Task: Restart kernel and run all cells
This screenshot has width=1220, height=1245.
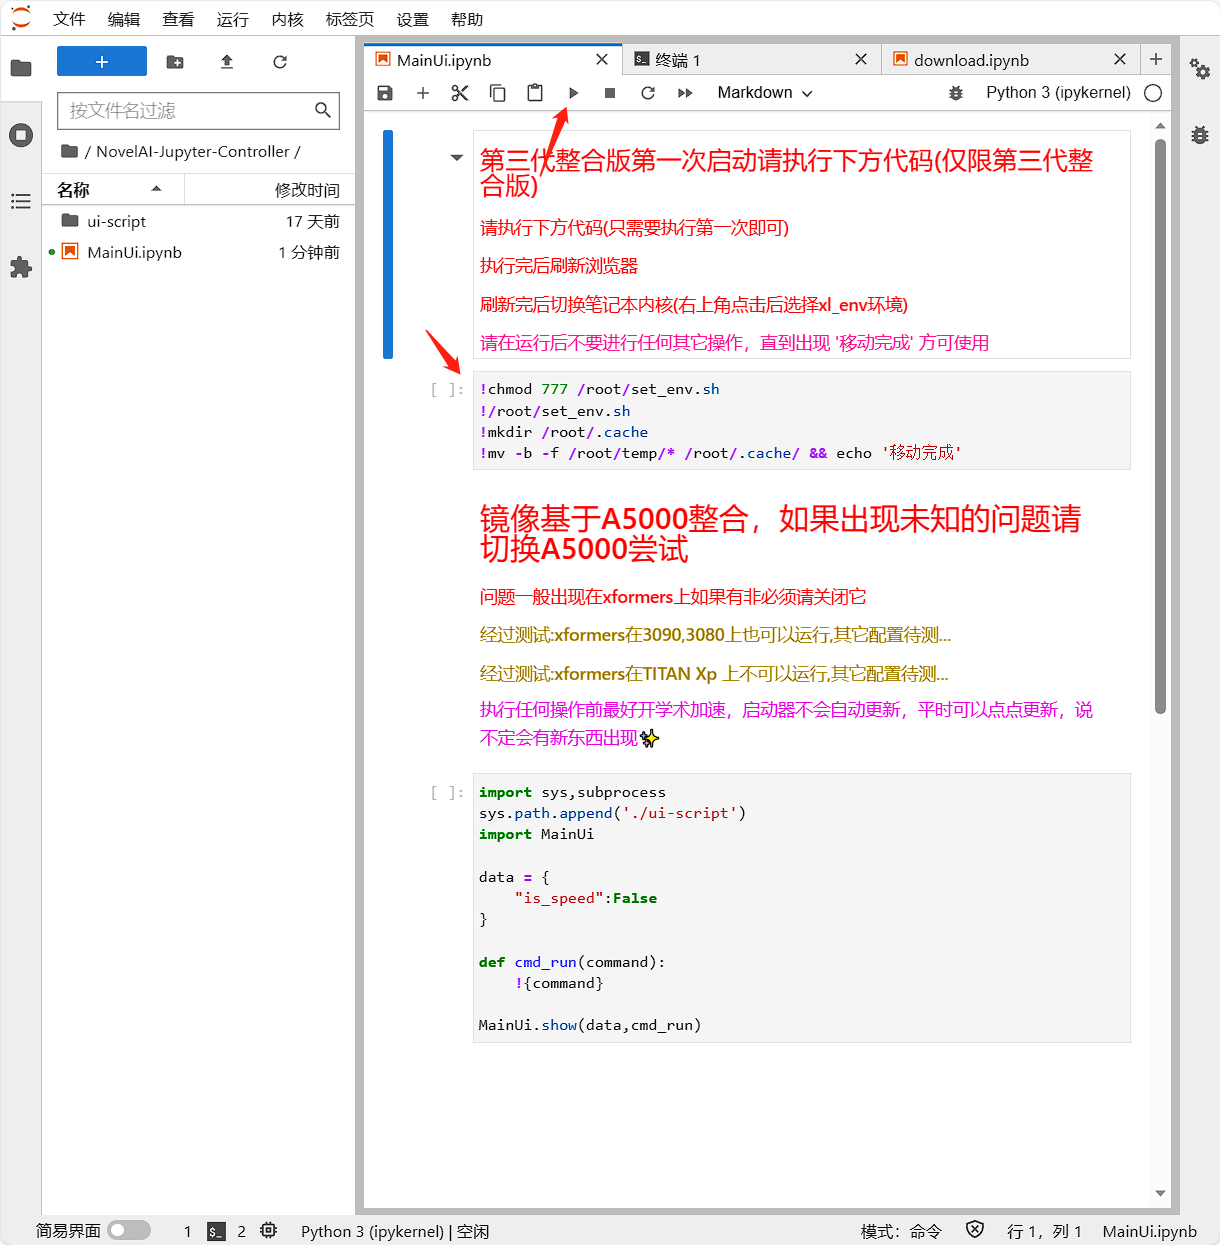Action: click(685, 93)
